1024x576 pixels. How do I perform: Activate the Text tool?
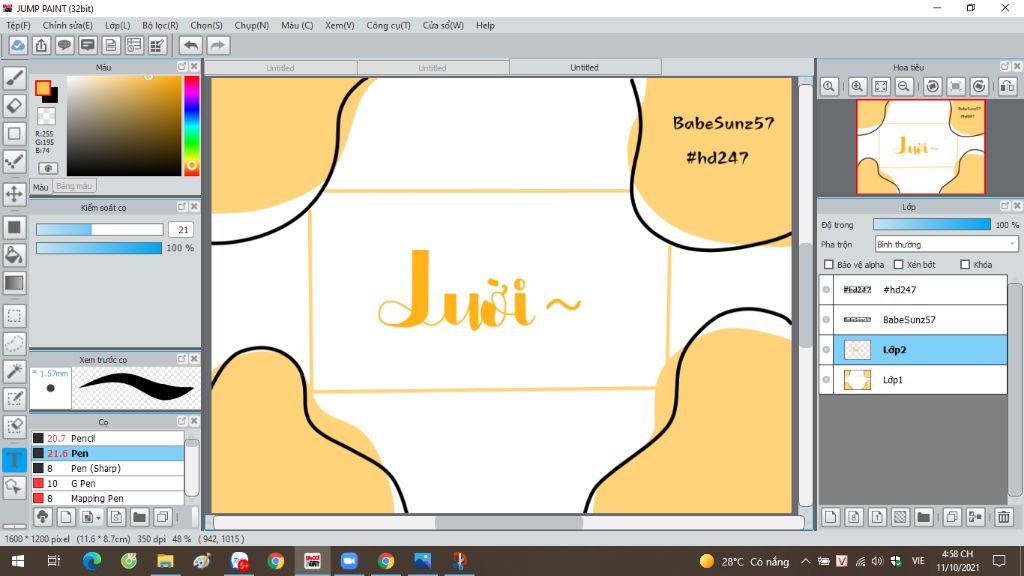(14, 460)
